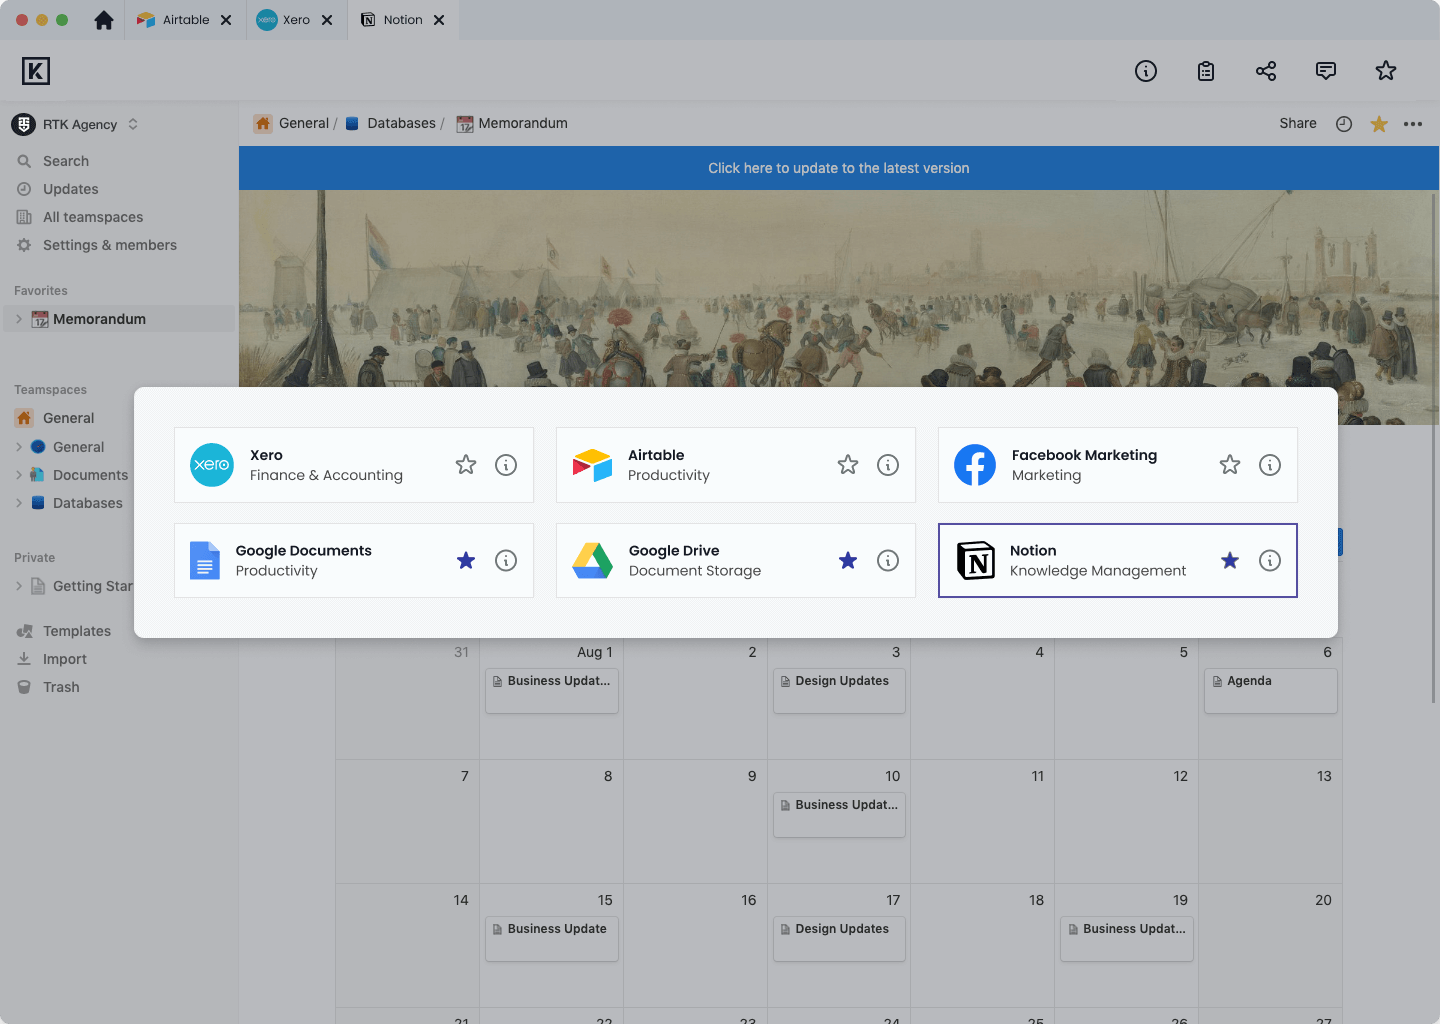Viewport: 1440px width, 1024px height.
Task: Favorite the Facebook Marketing app
Action: (1230, 465)
